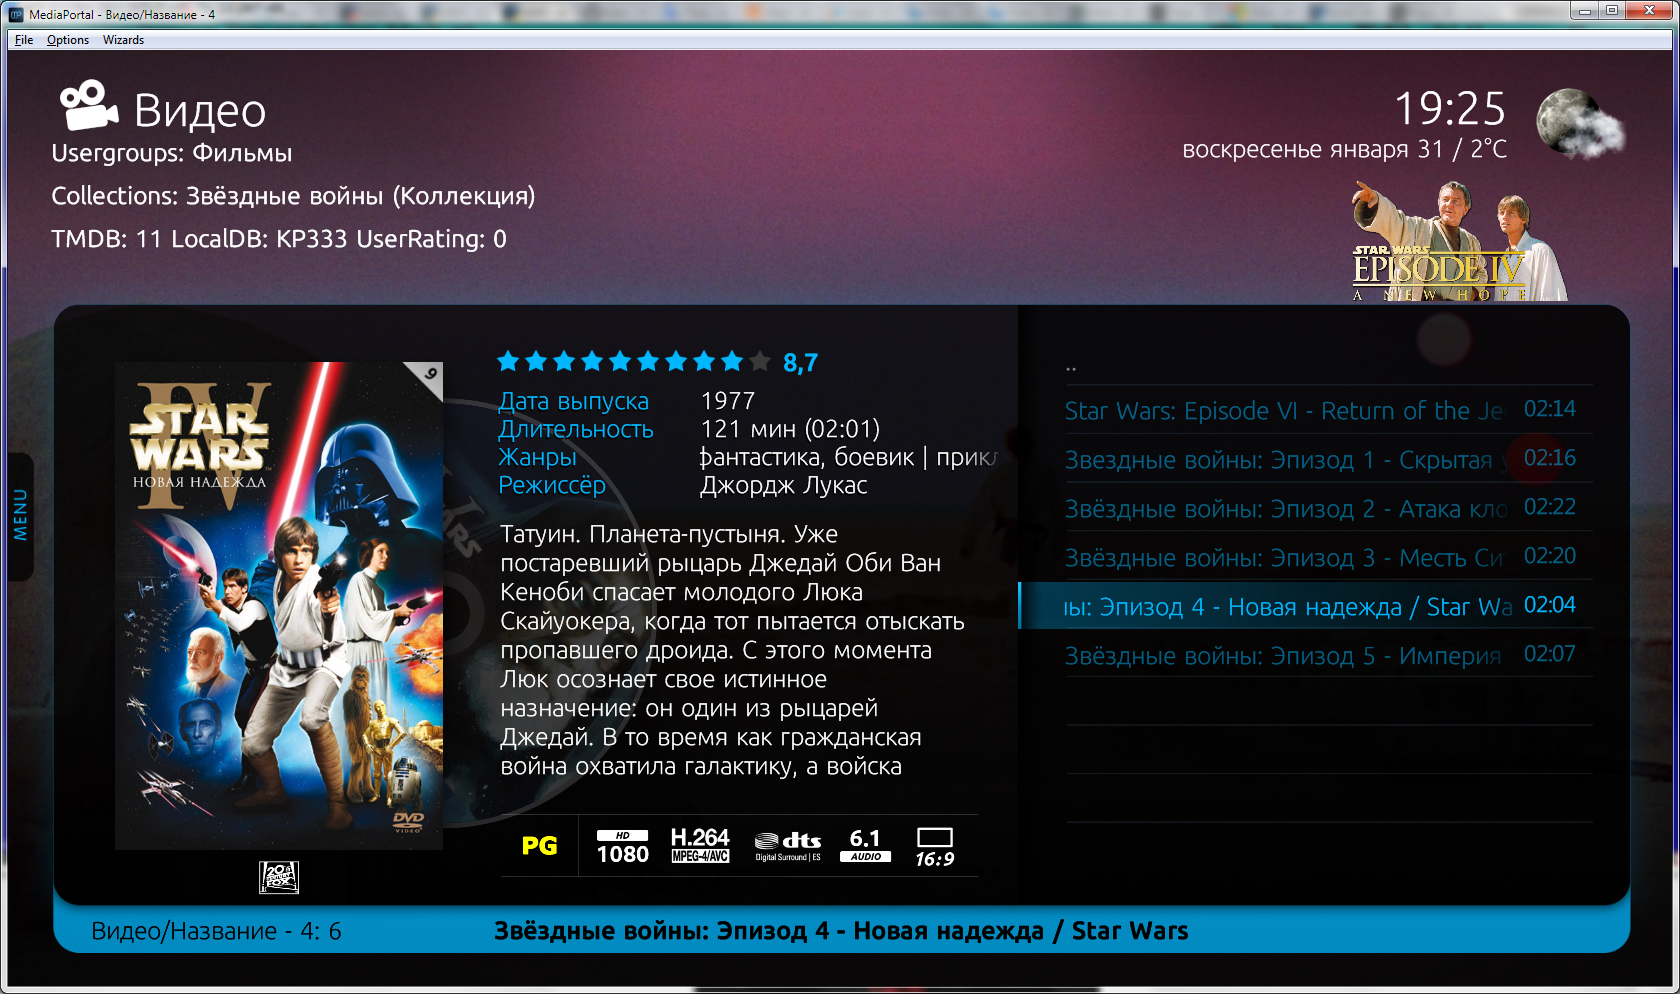Click the Режиссёр label
This screenshot has height=994, width=1680.
[552, 485]
